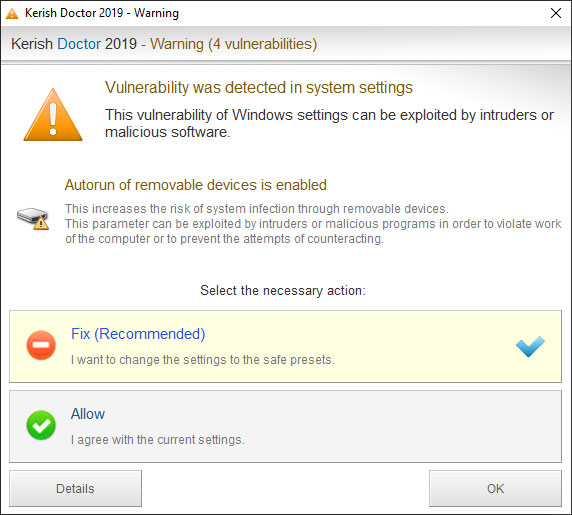Close the Kerish Doctor warning window
The height and width of the screenshot is (515, 572).
(x=556, y=13)
